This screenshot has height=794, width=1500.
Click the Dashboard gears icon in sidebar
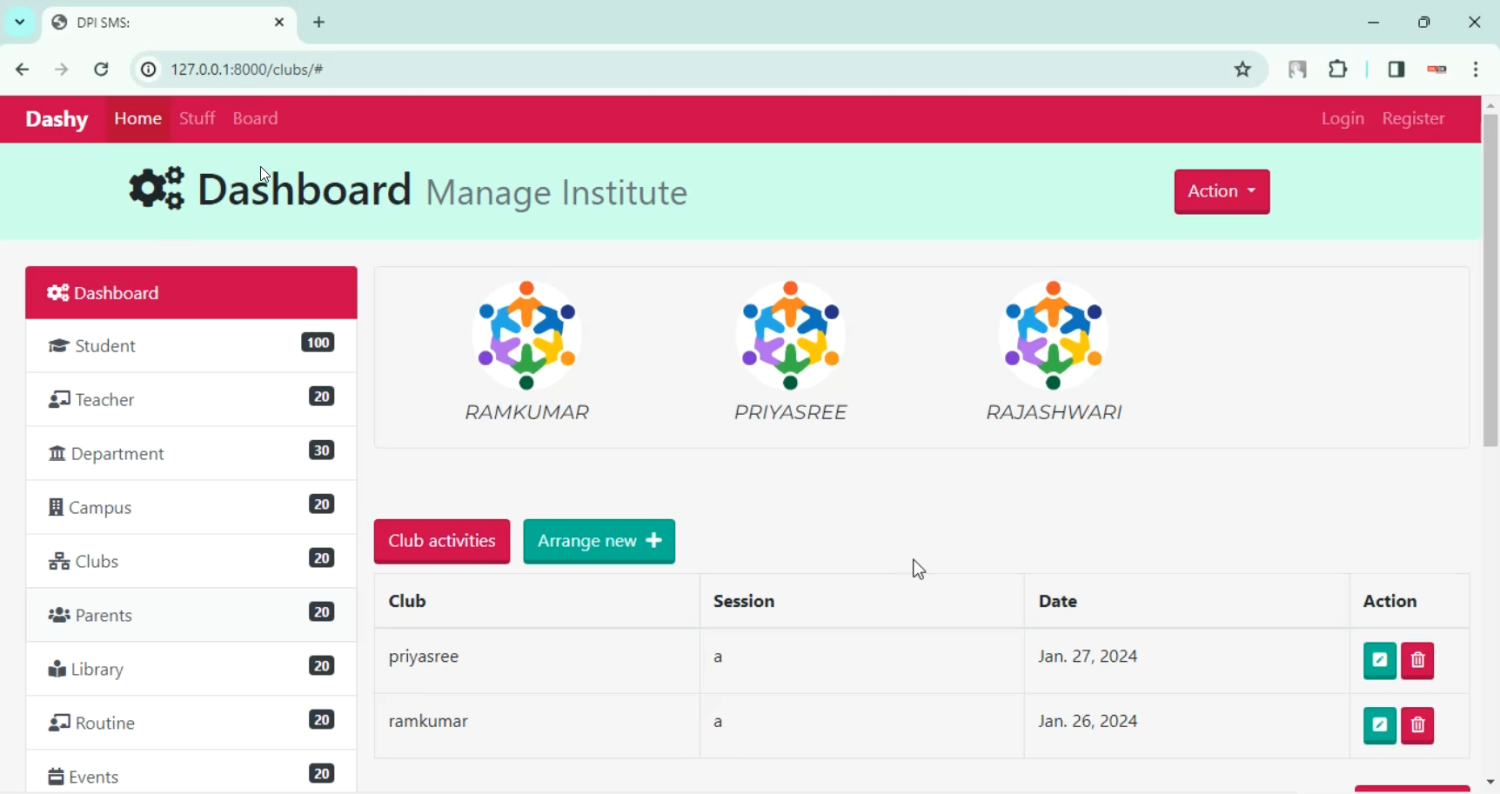pyautogui.click(x=58, y=293)
